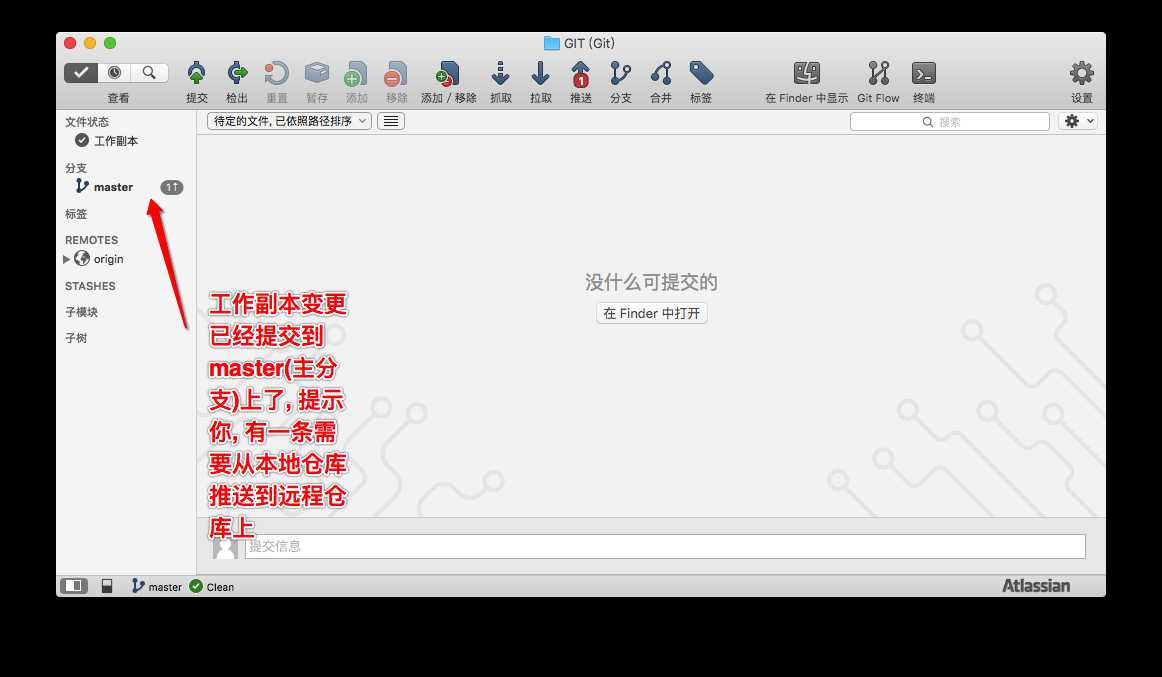Toggle sidebar with the status bar icon
1162x677 pixels.
74,586
